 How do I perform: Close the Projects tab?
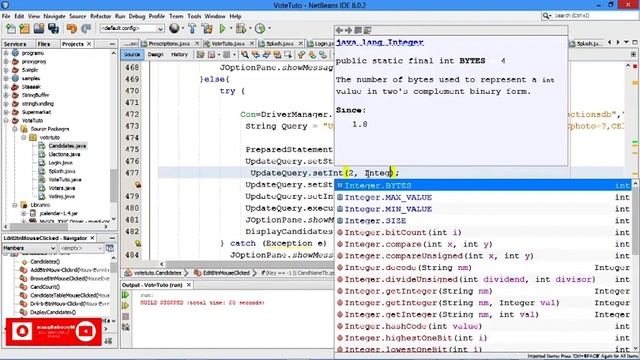pos(89,44)
